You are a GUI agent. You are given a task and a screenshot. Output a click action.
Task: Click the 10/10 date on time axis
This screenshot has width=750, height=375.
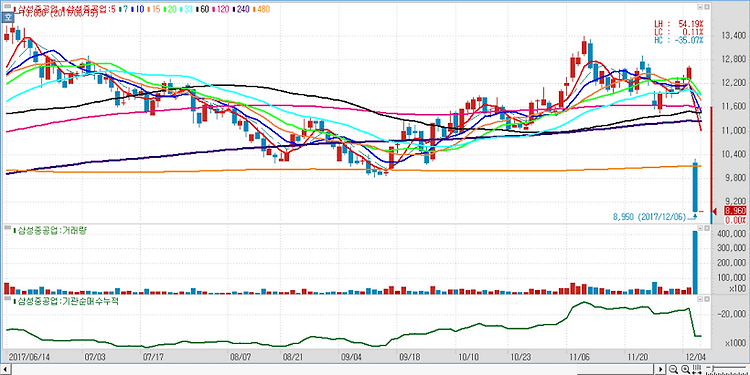pyautogui.click(x=469, y=357)
